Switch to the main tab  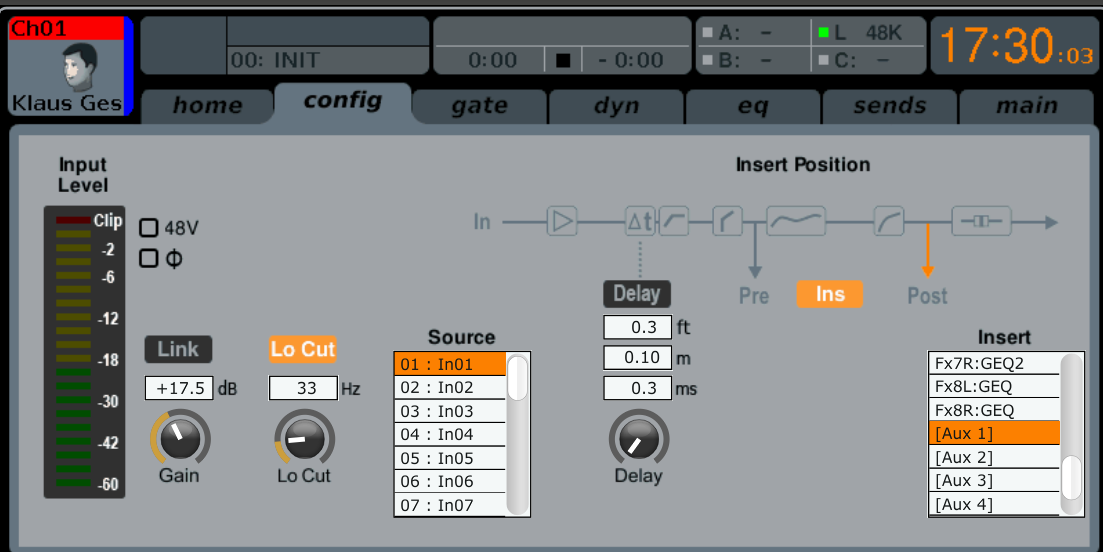(1026, 105)
